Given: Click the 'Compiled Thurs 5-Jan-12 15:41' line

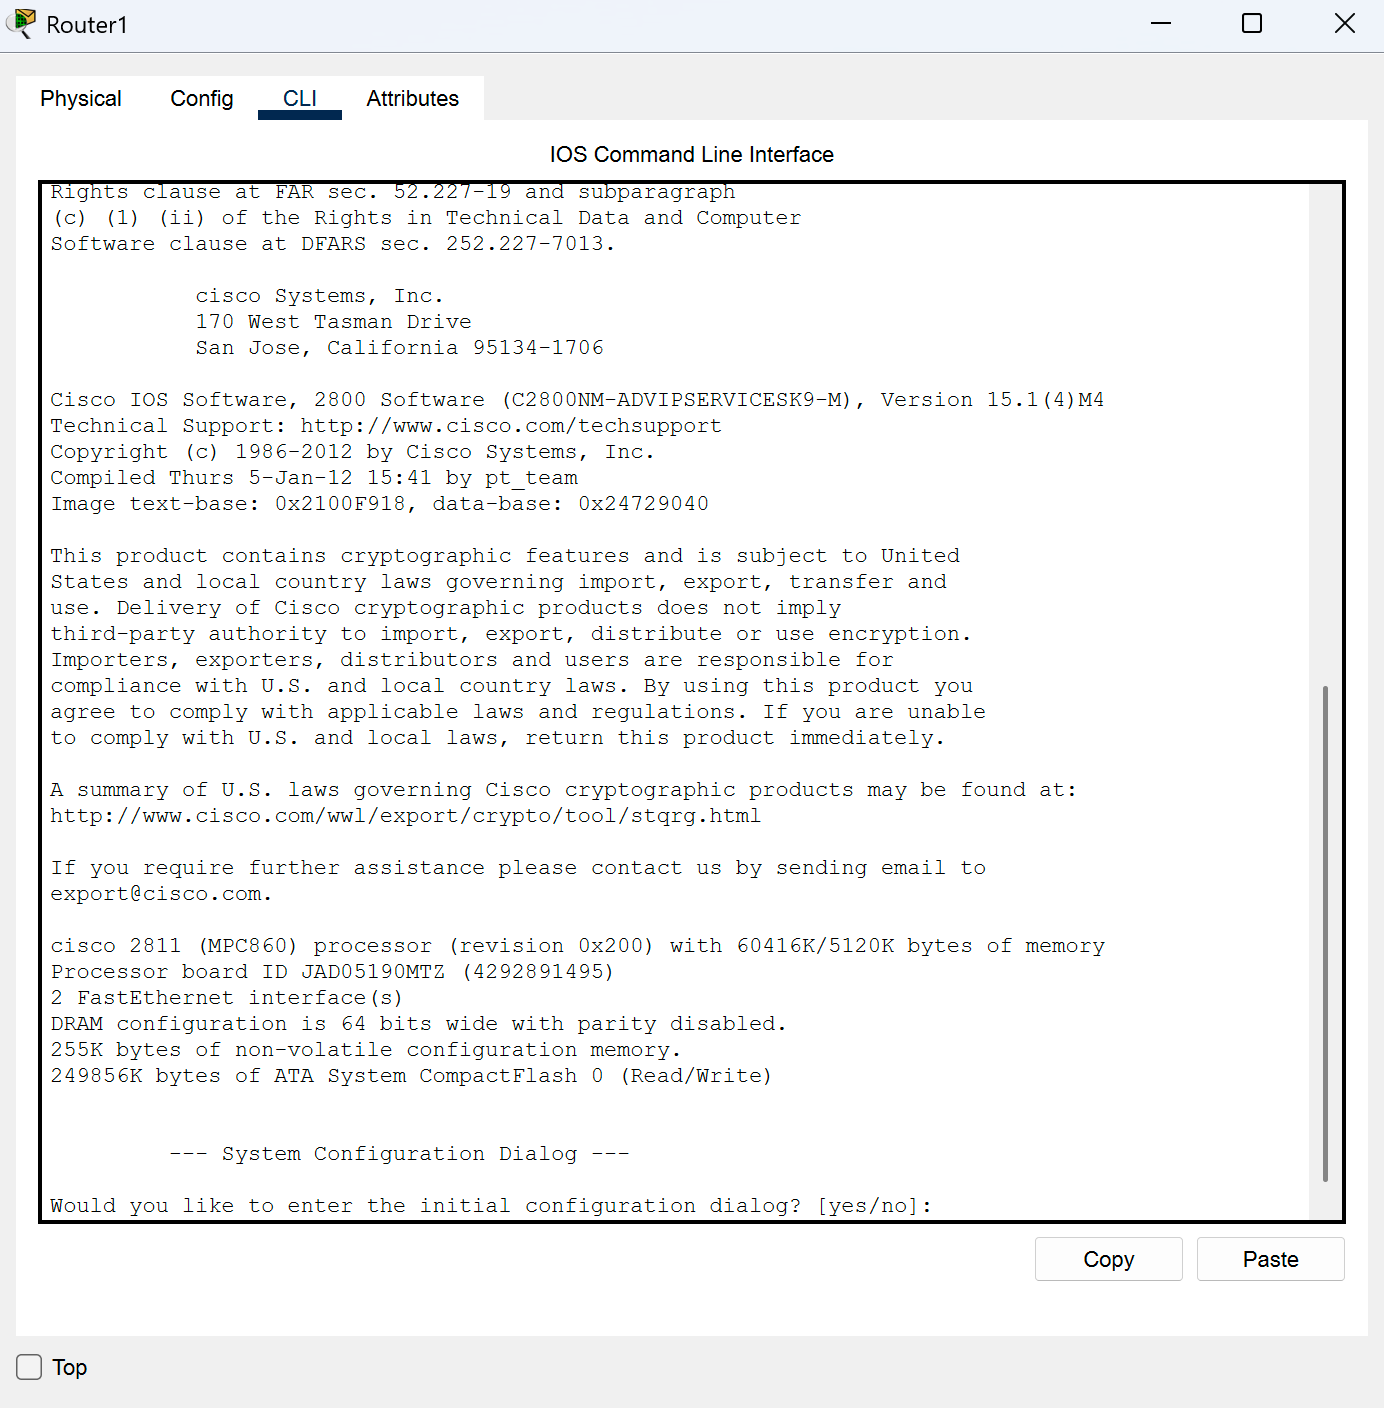Looking at the screenshot, I should (x=314, y=478).
